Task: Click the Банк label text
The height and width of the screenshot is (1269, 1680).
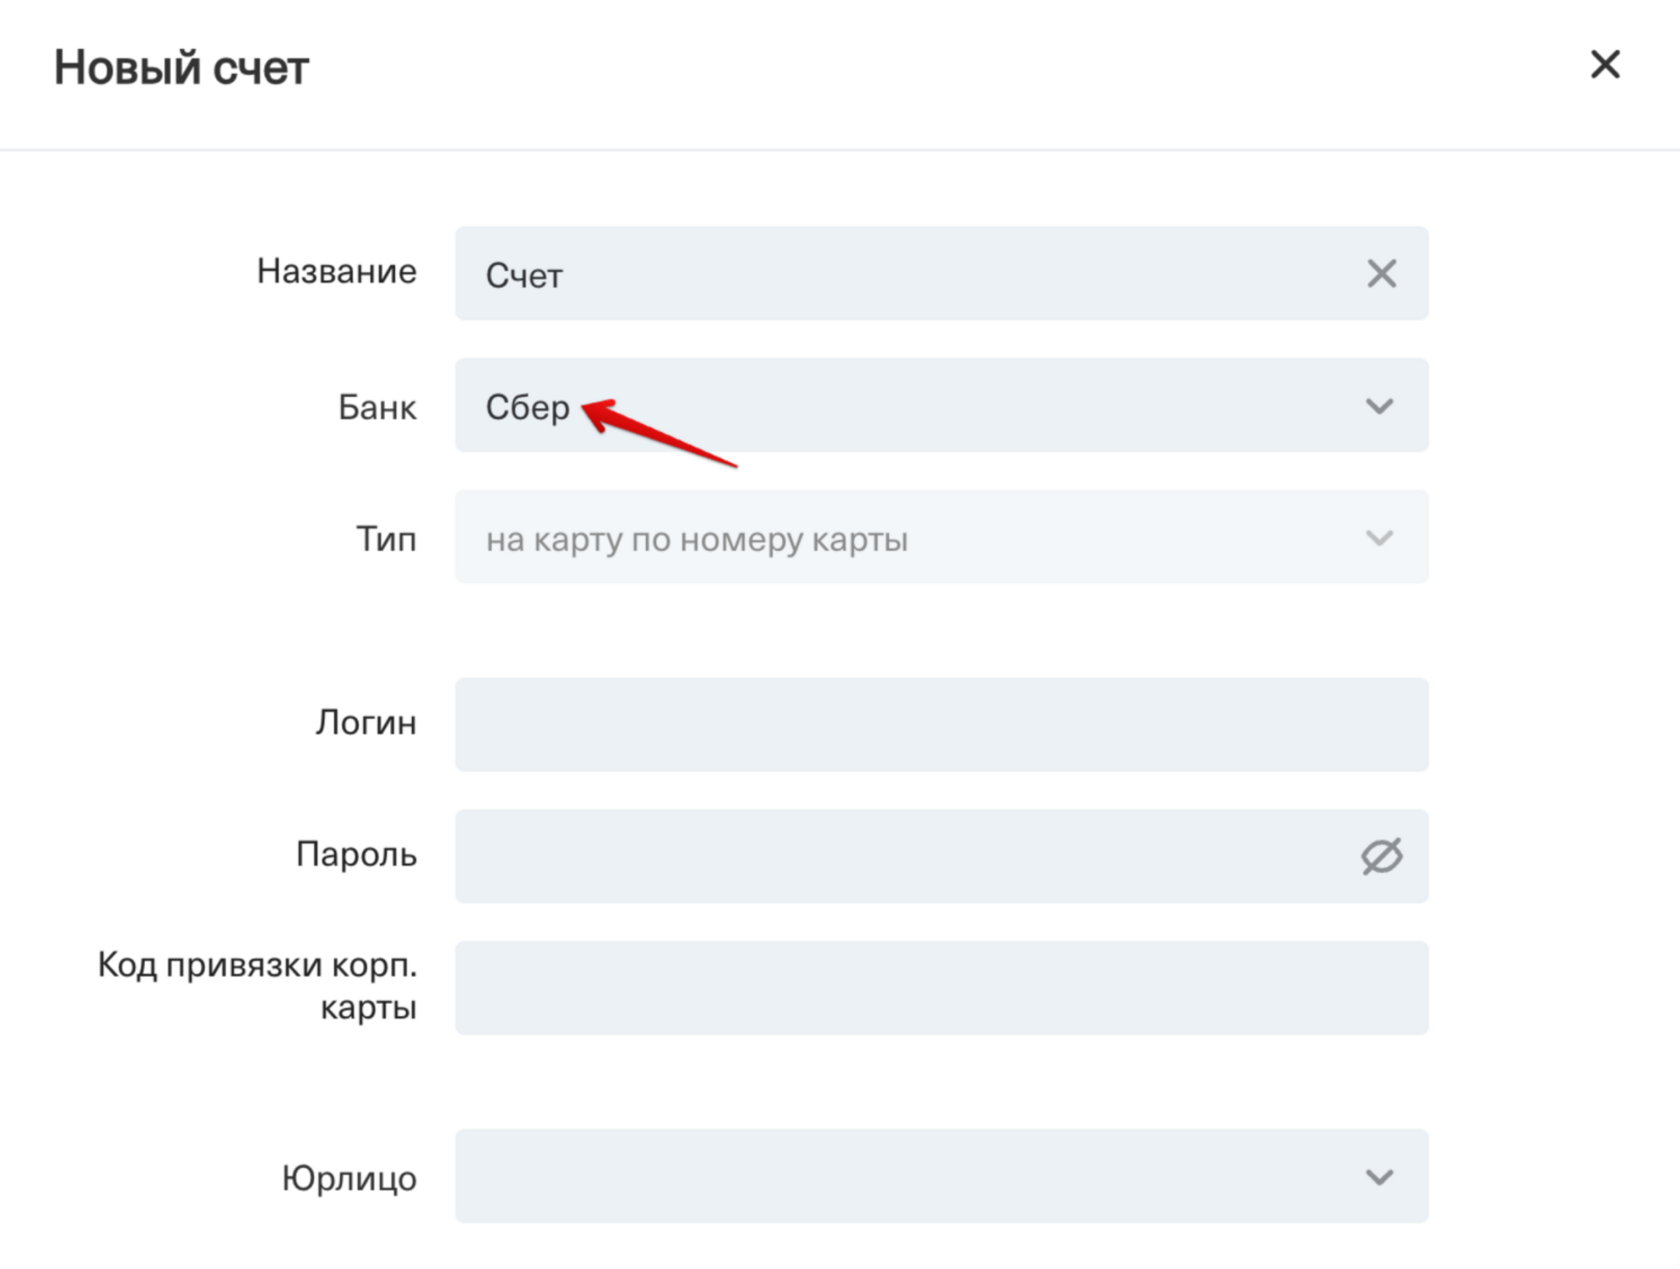Action: [x=377, y=408]
